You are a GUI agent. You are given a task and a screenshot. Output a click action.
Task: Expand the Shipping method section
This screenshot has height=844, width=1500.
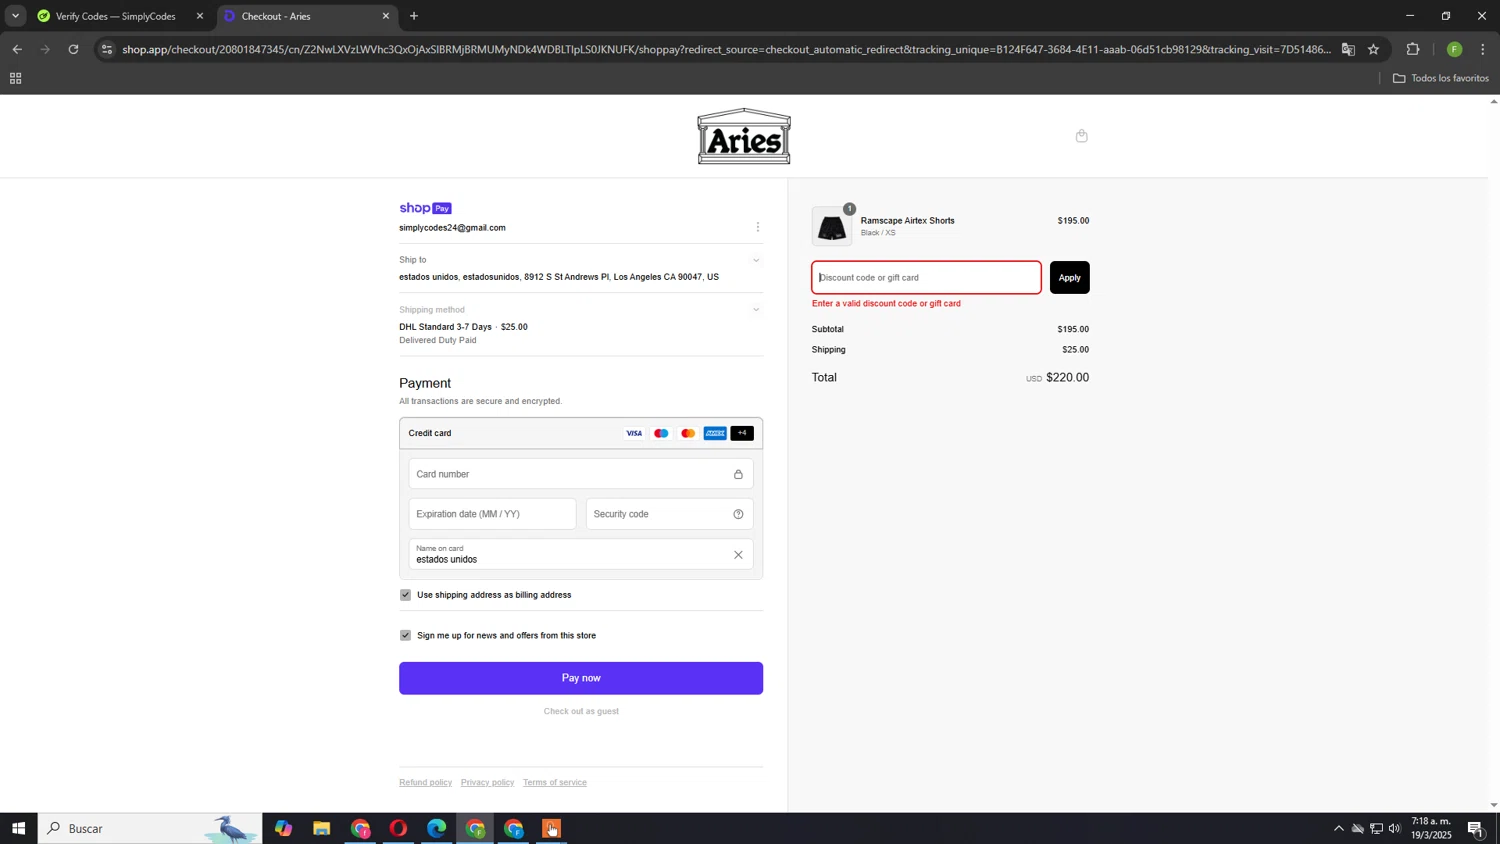click(x=756, y=310)
